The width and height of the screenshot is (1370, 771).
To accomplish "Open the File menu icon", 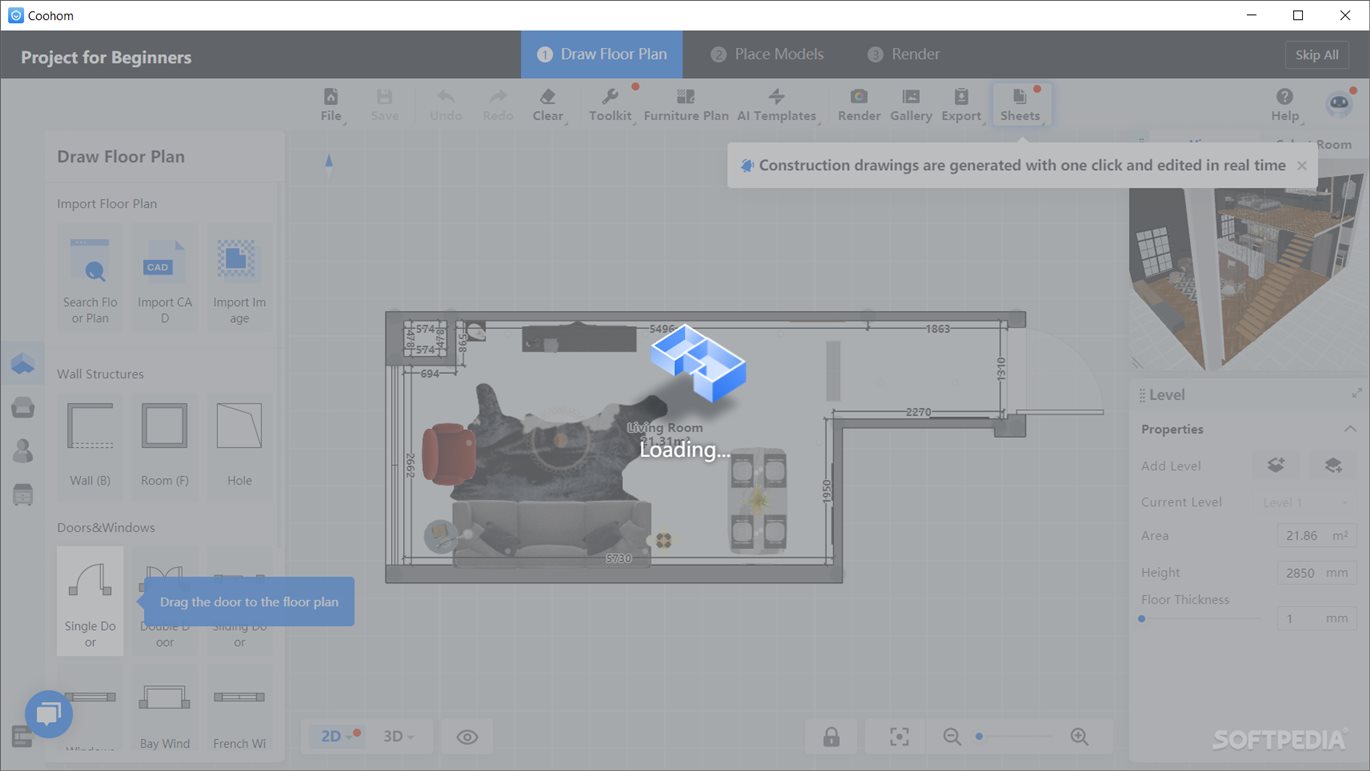I will tap(330, 104).
